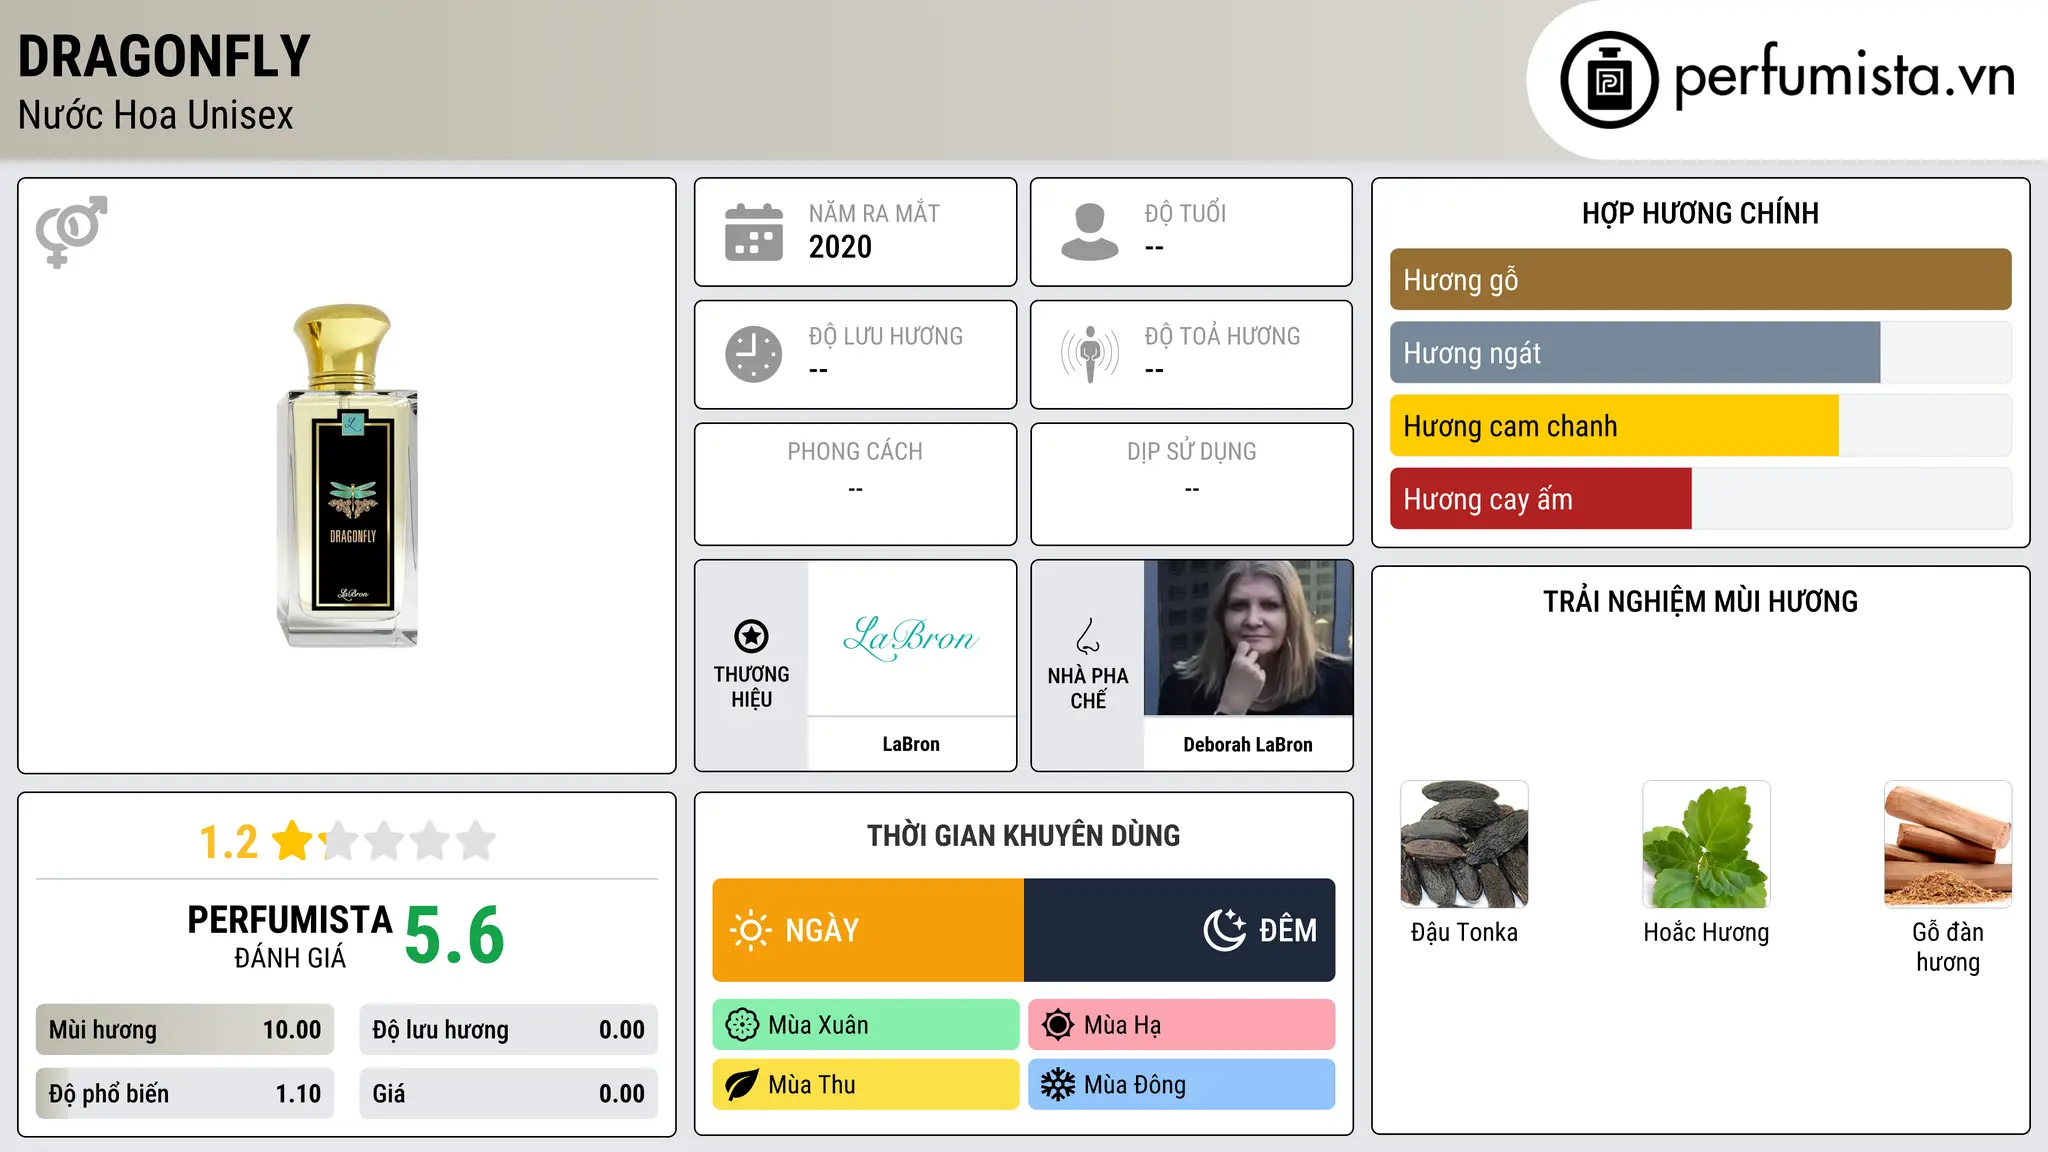Choose the Mùa Đông season tag
Image resolution: width=2048 pixels, height=1152 pixels.
(x=1182, y=1085)
